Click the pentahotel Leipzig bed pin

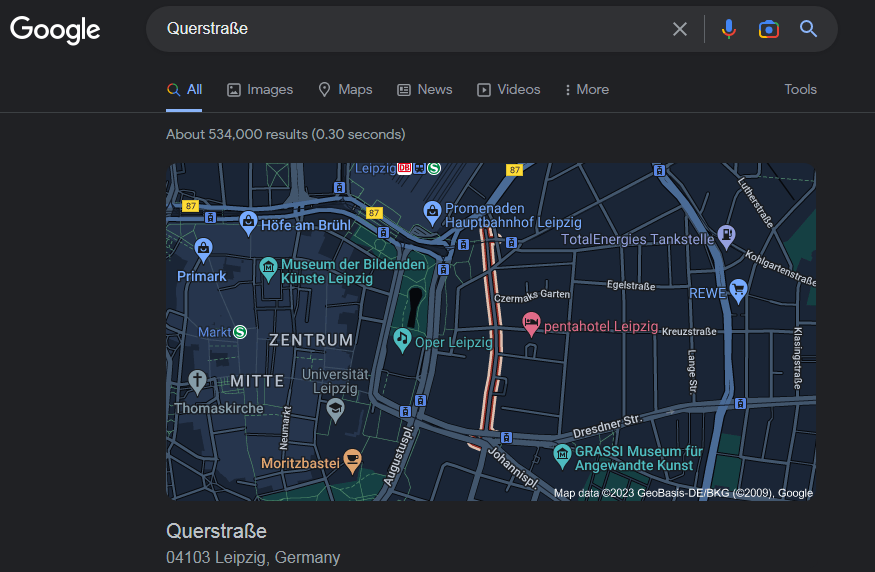click(x=531, y=324)
